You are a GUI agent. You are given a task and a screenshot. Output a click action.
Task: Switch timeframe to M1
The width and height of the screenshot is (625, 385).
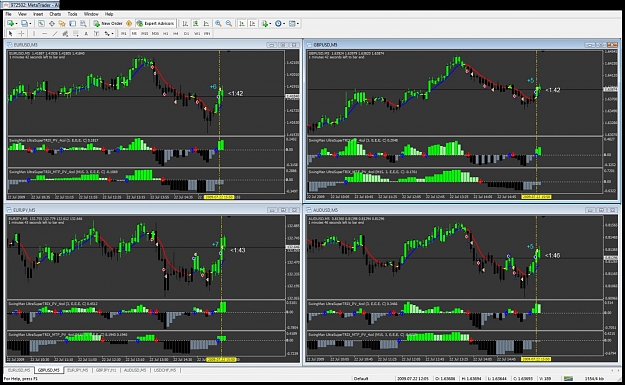click(124, 33)
